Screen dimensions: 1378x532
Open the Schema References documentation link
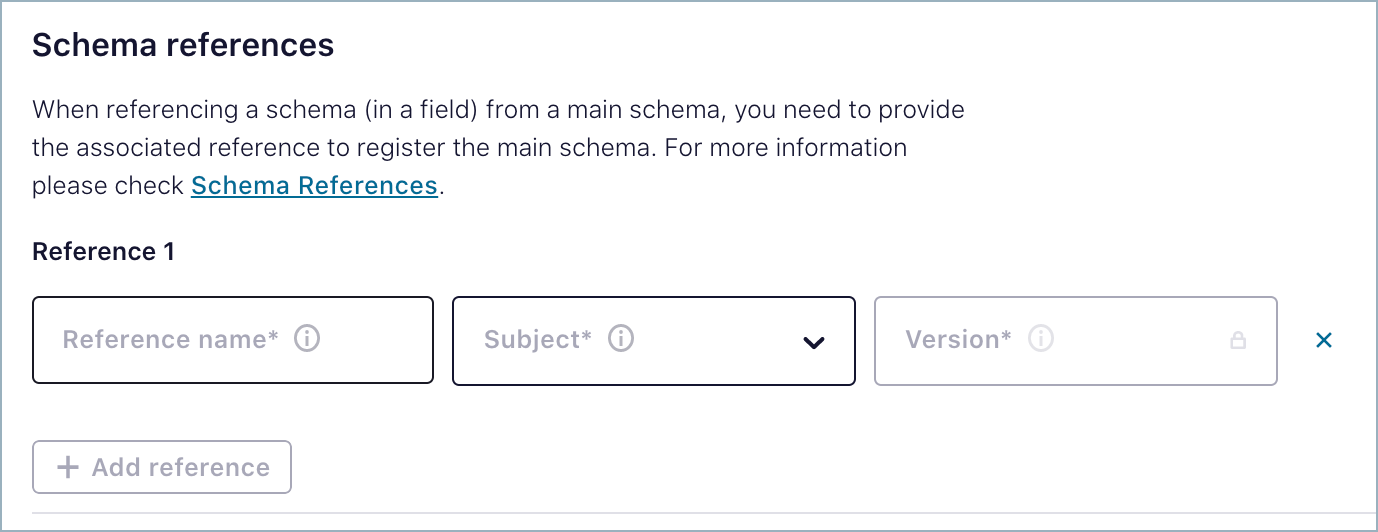click(x=314, y=186)
